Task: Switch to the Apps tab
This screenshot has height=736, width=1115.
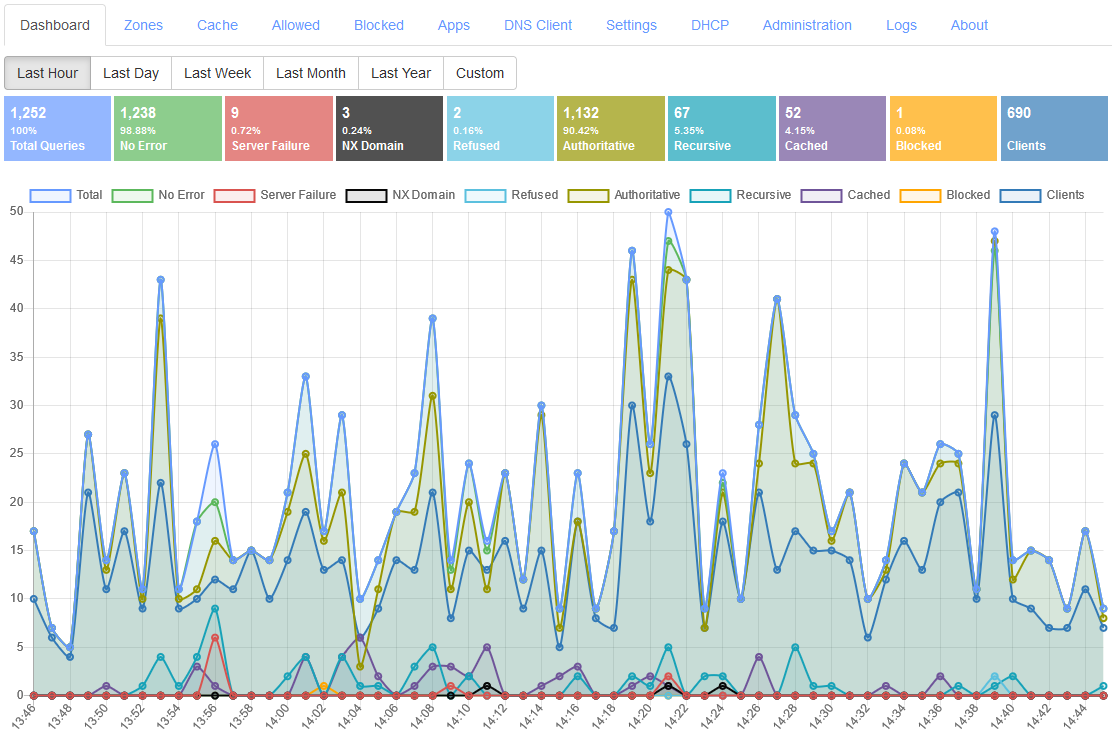Action: 453,25
